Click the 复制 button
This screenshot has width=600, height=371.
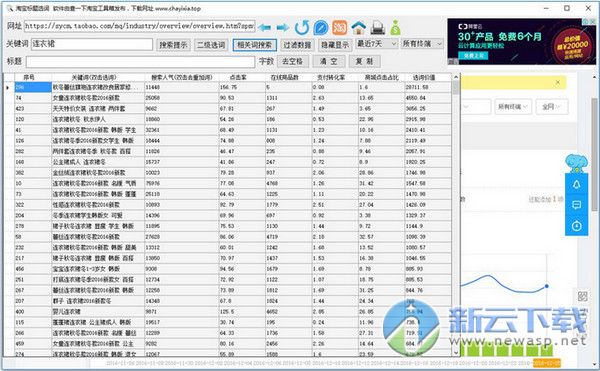coord(364,61)
